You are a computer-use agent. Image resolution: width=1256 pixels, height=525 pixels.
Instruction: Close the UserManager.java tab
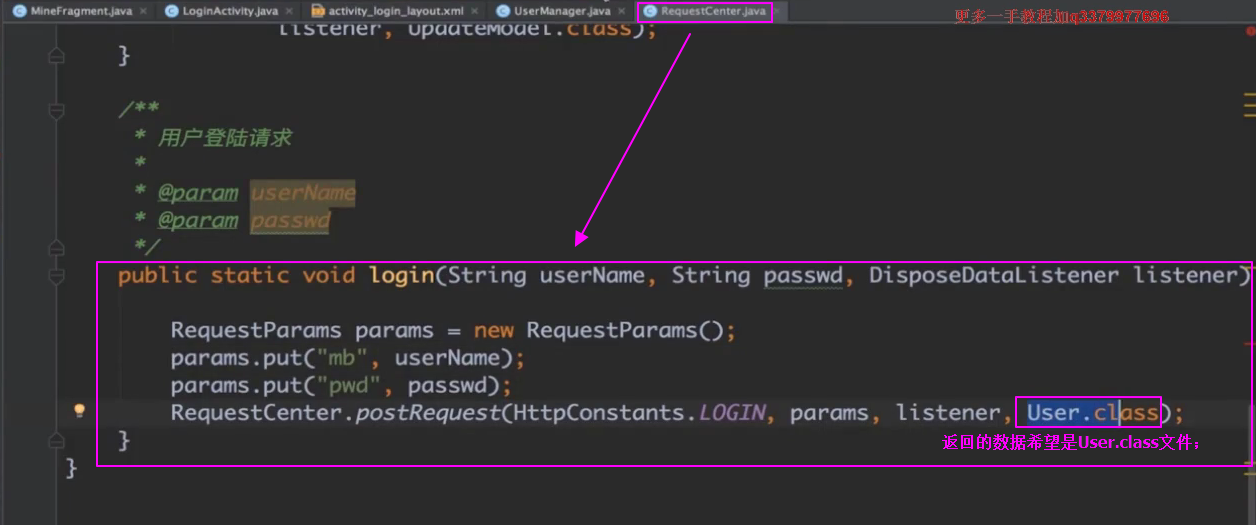[619, 11]
